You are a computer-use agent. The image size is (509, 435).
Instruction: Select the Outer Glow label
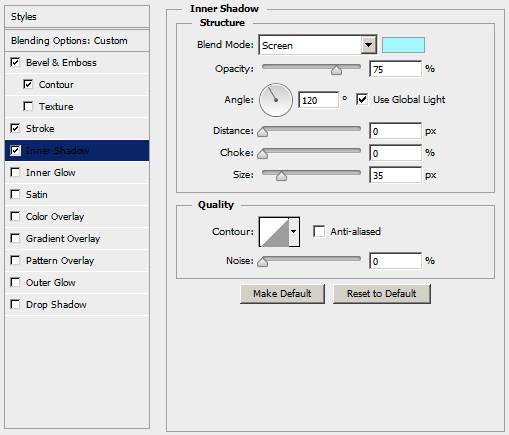(51, 283)
